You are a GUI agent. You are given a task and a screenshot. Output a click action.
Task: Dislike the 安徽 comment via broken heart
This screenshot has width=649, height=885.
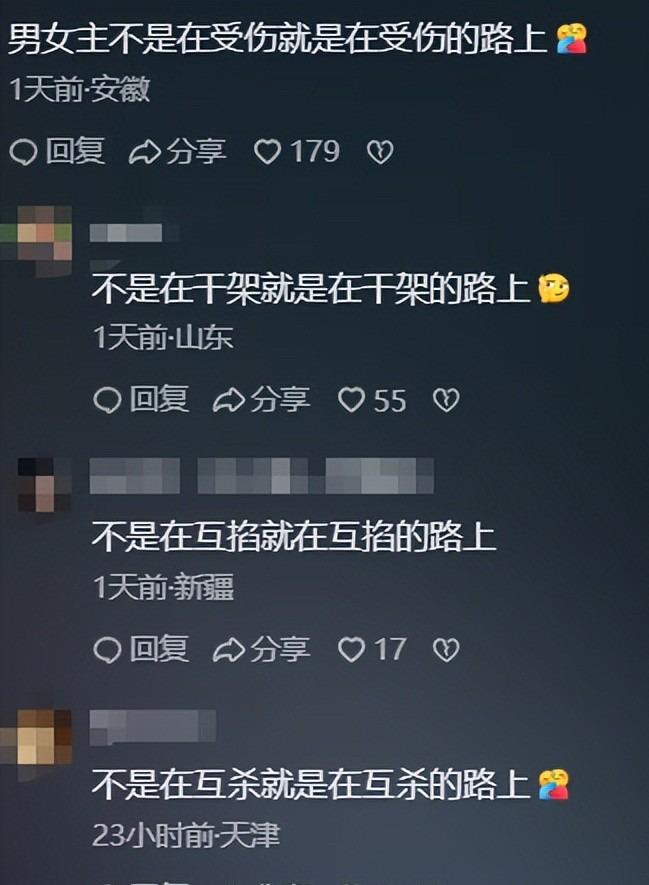pos(380,152)
